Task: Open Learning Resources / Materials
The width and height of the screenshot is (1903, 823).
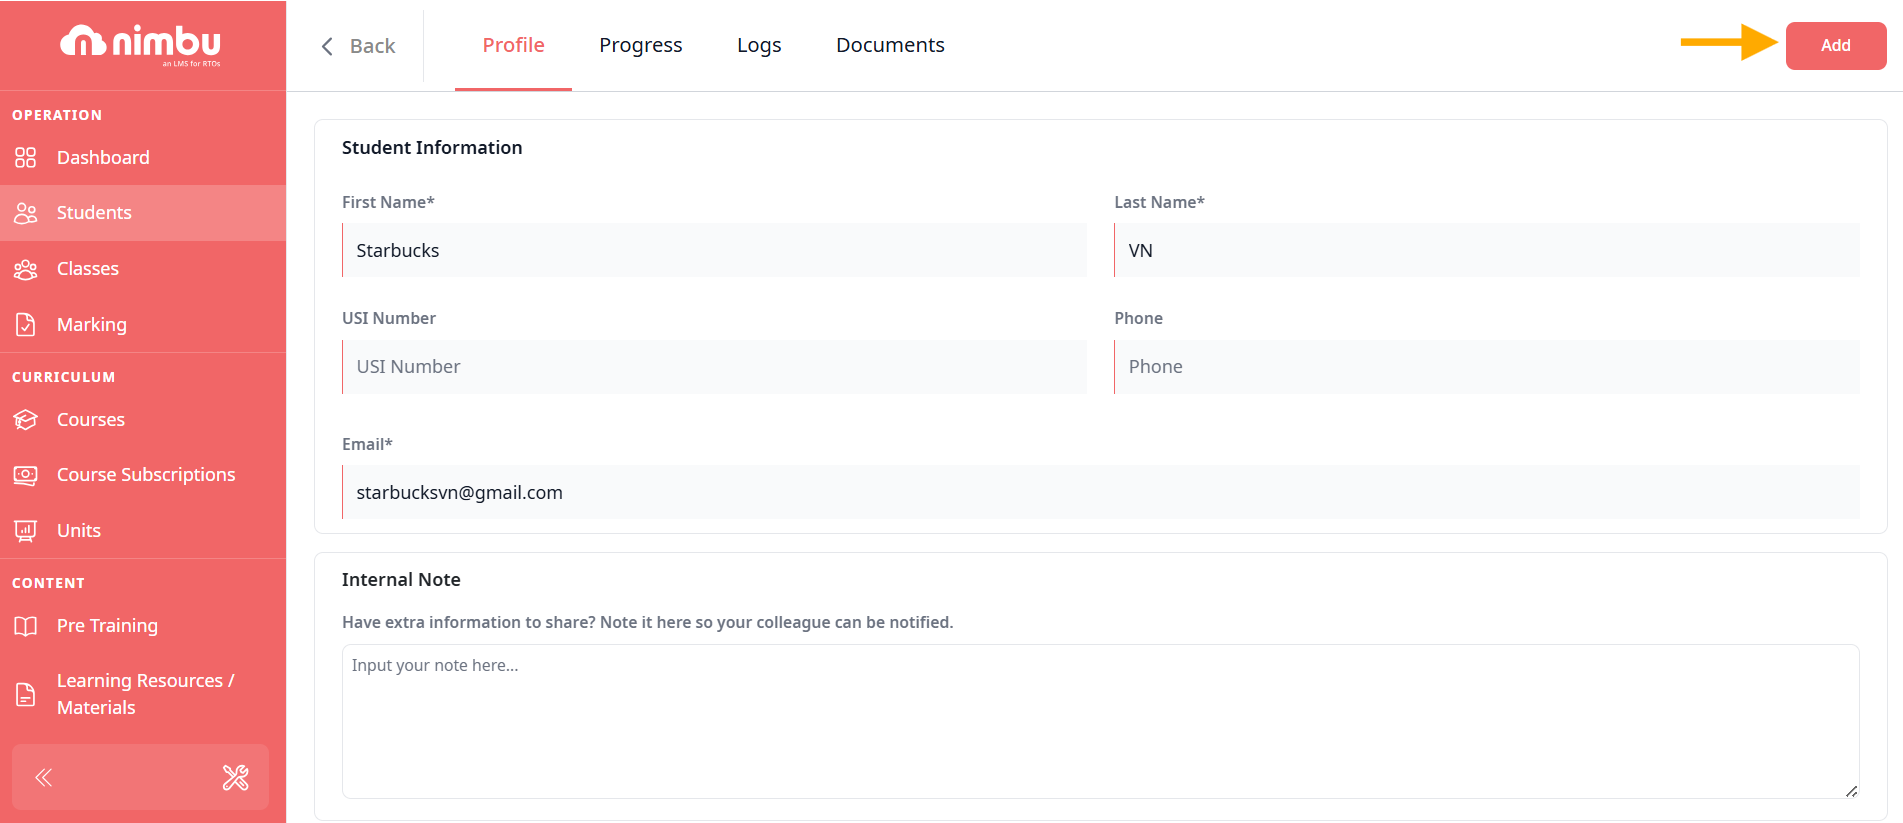Action: point(143,694)
